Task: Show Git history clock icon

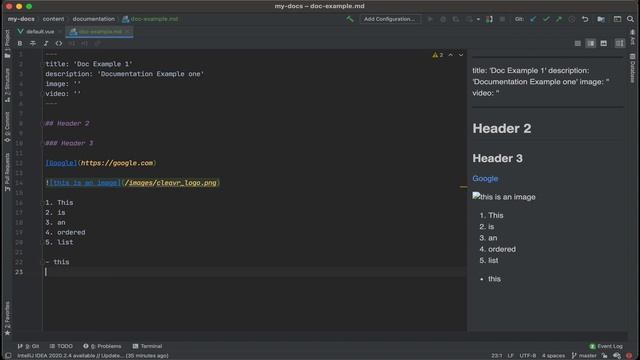Action: tap(572, 19)
